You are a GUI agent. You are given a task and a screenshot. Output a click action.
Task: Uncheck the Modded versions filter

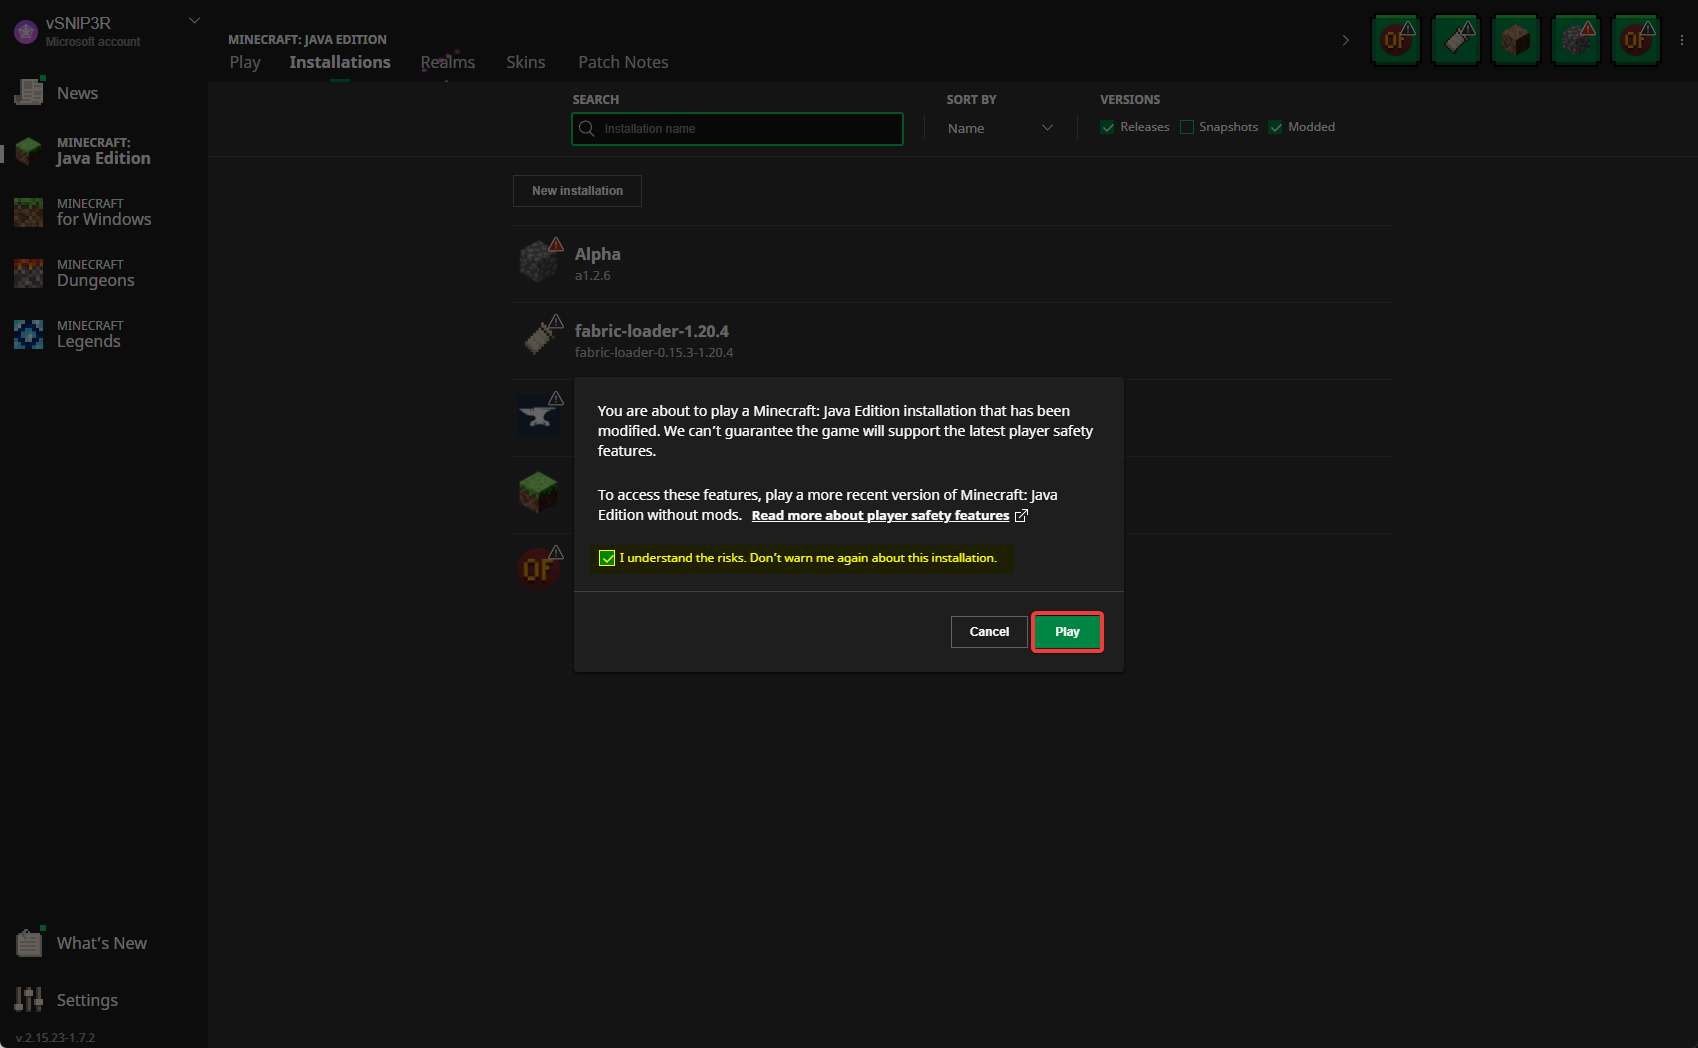point(1276,127)
